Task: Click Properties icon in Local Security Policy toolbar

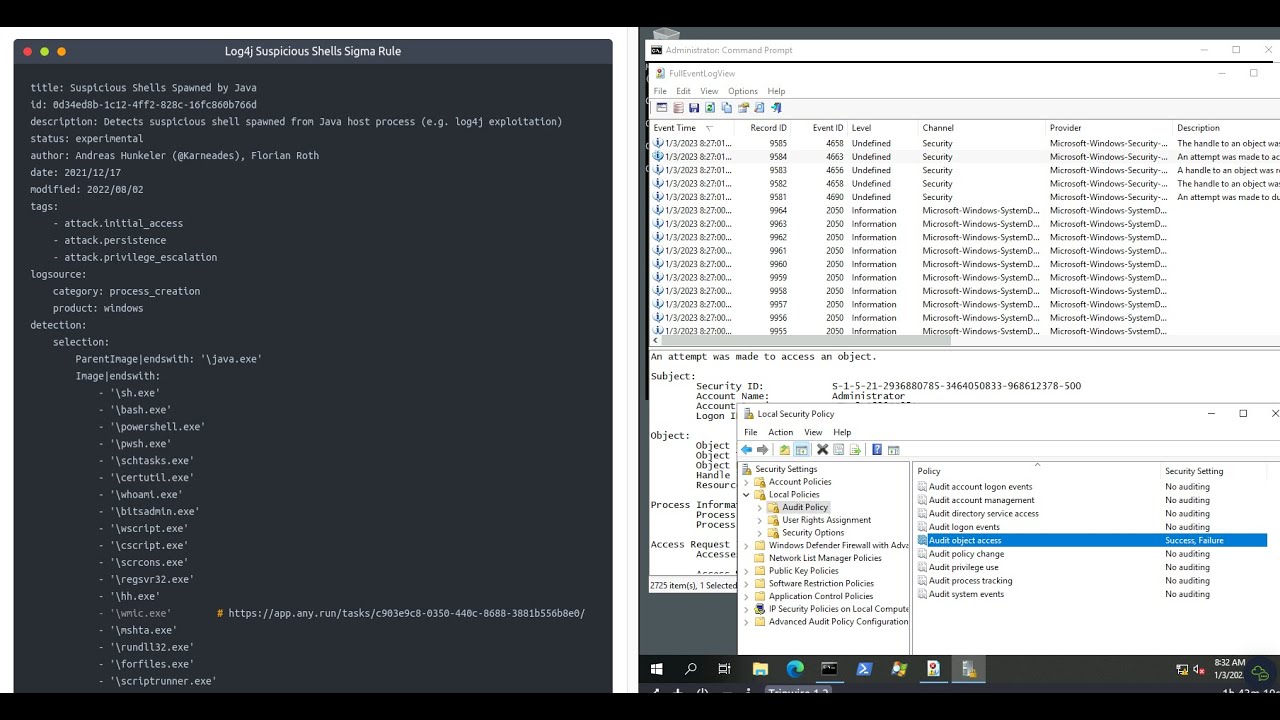Action: point(839,450)
